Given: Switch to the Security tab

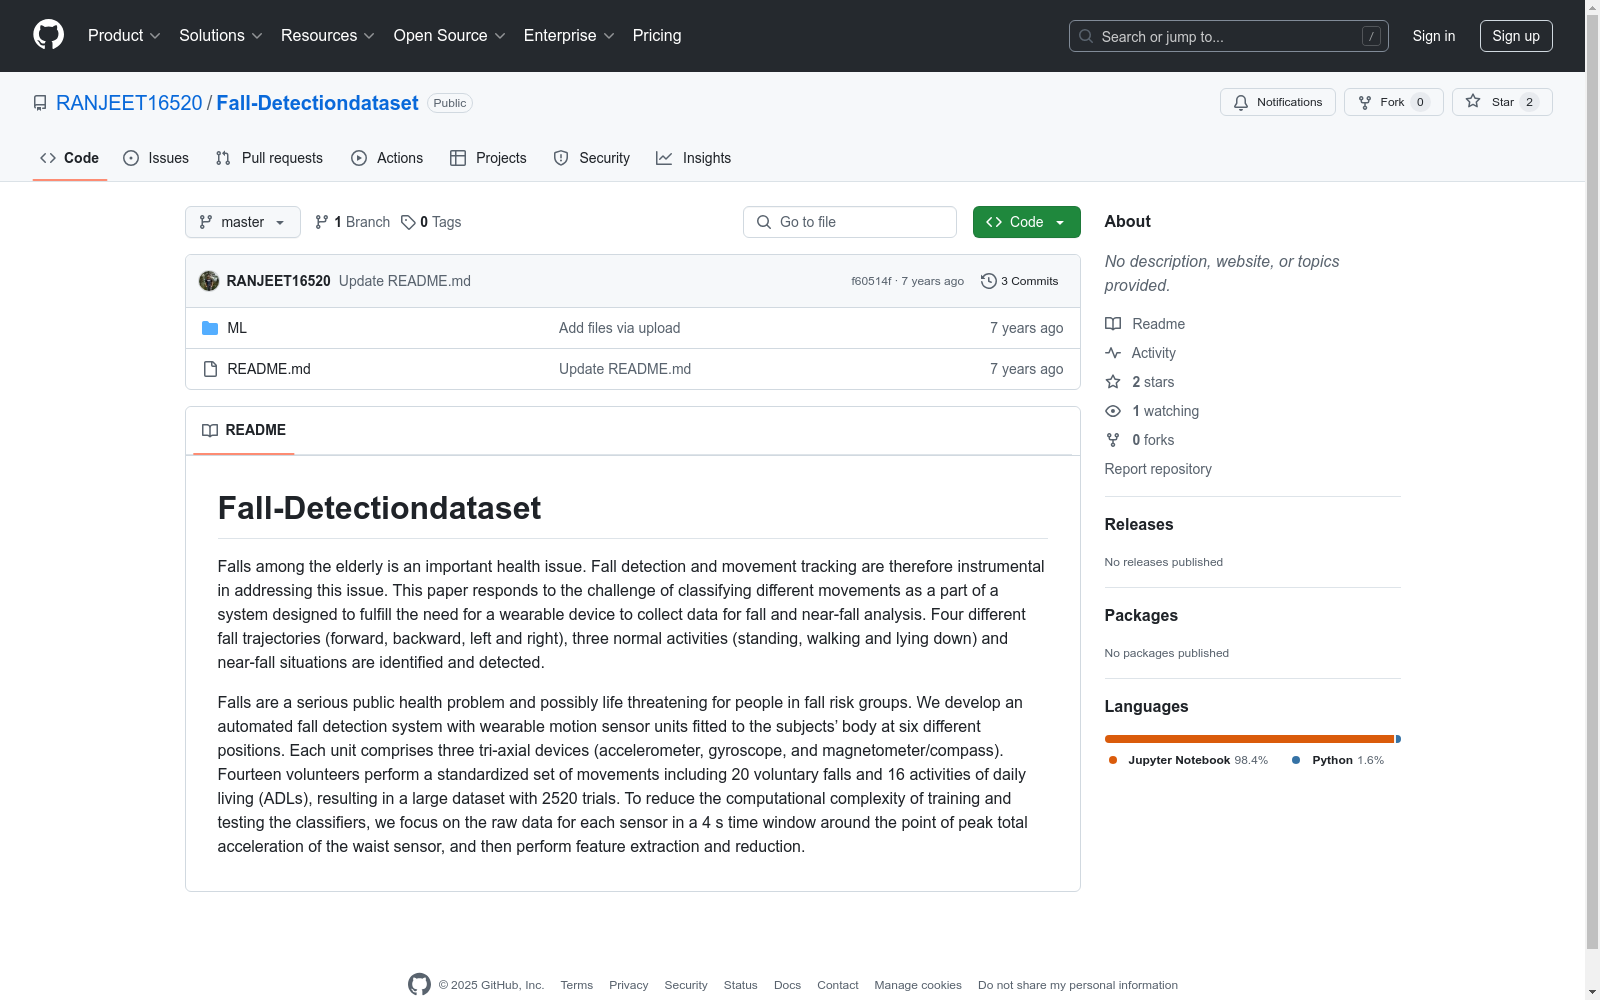Looking at the screenshot, I should 592,158.
